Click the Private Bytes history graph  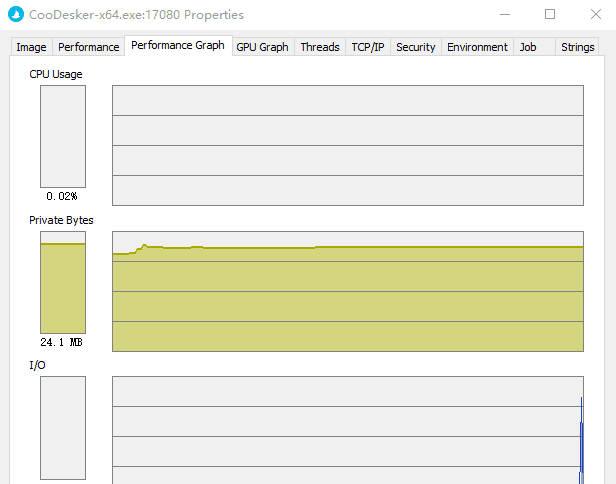coord(348,291)
